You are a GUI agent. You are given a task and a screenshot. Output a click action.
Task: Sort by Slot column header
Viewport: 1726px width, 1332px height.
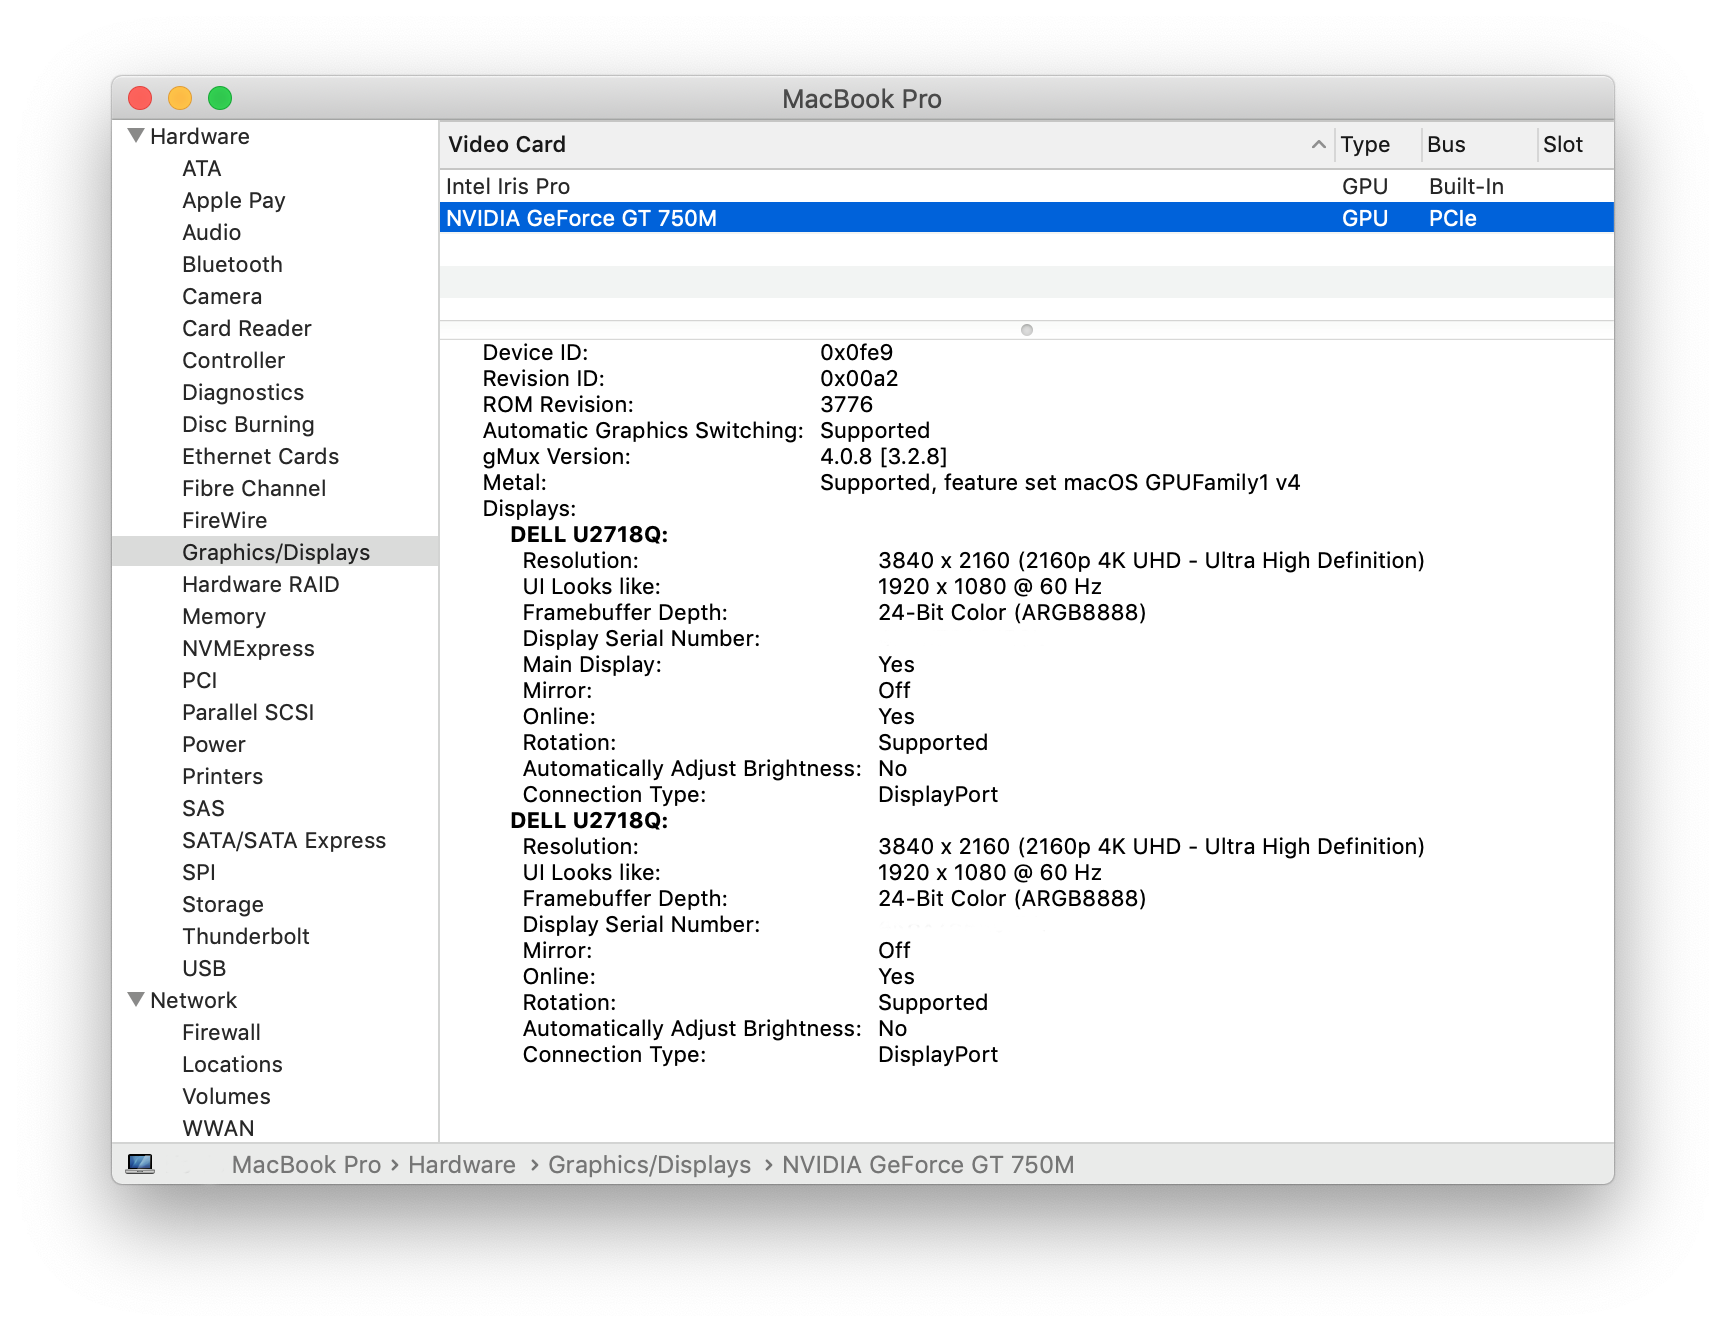pyautogui.click(x=1576, y=145)
